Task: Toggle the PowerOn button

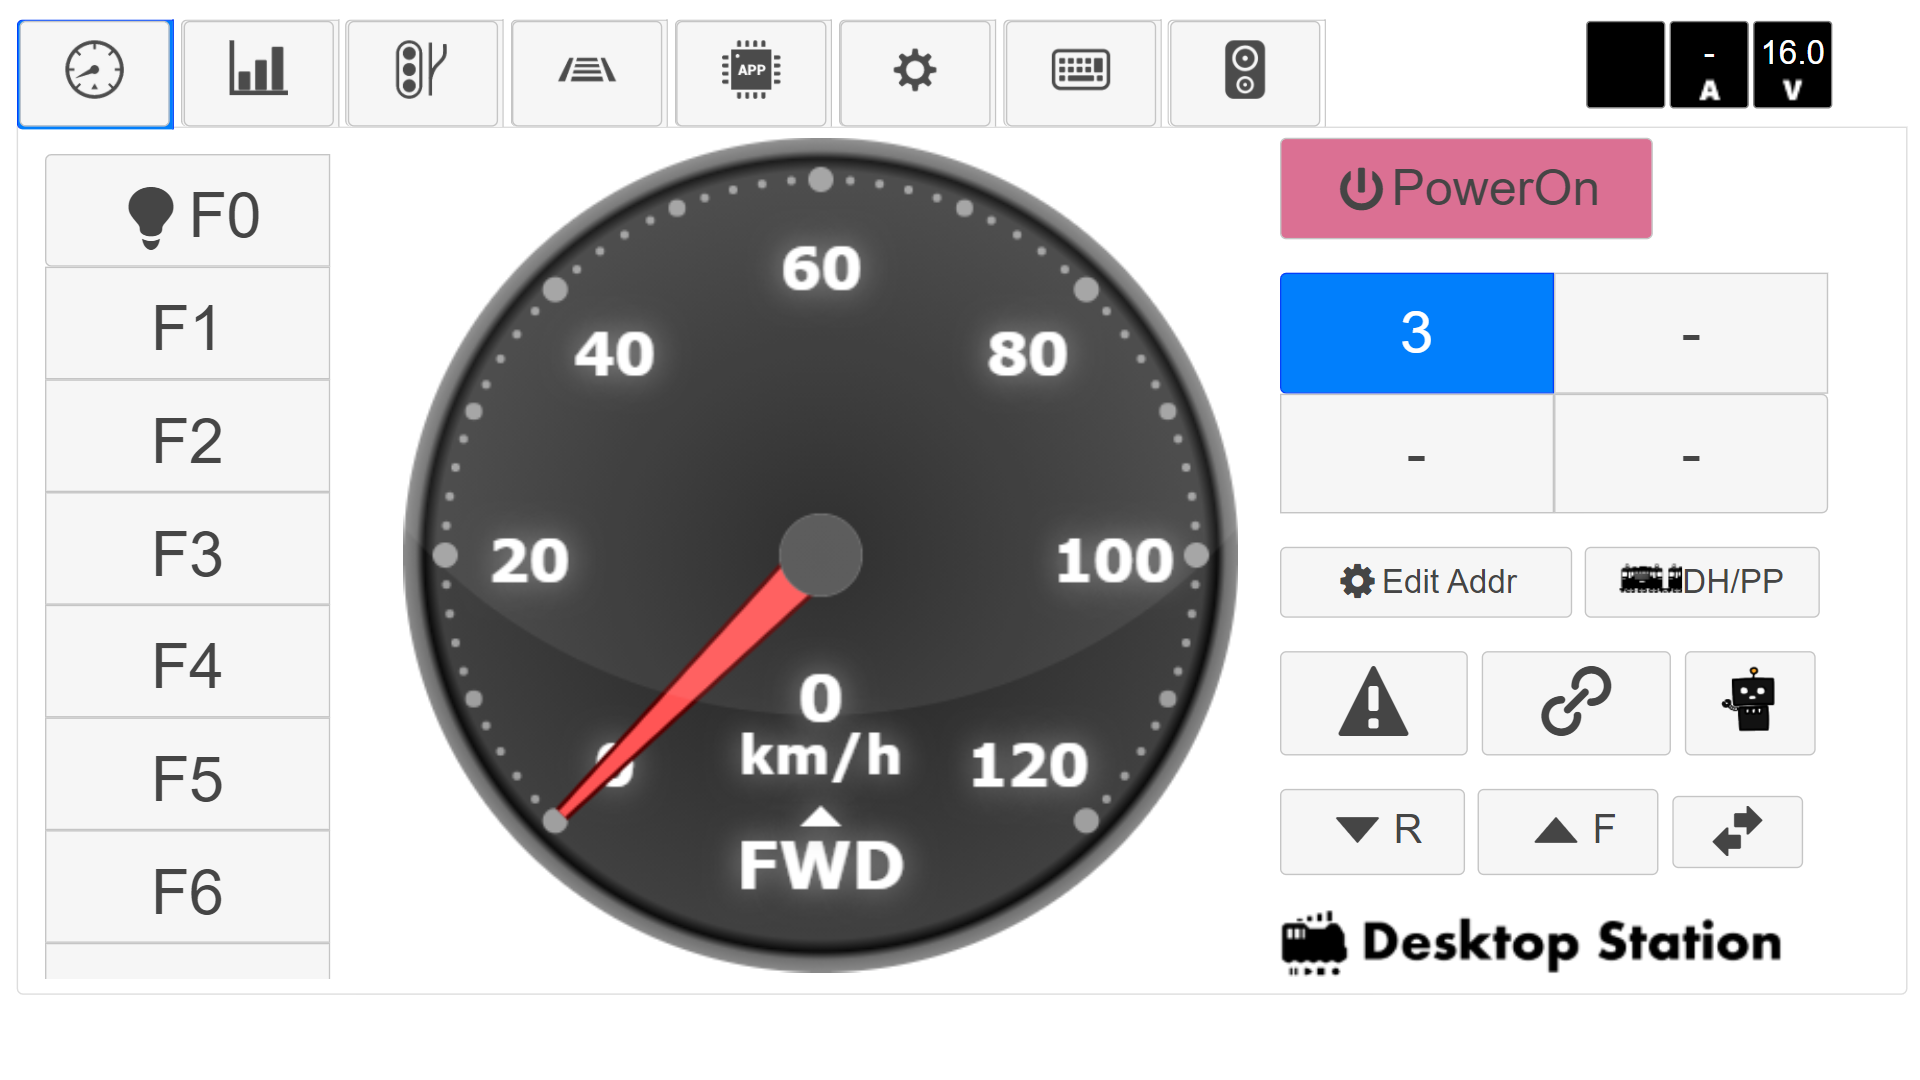Action: (x=1465, y=188)
